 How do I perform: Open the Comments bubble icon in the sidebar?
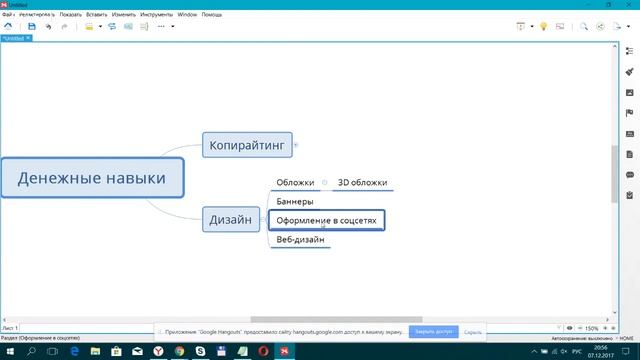[x=630, y=175]
